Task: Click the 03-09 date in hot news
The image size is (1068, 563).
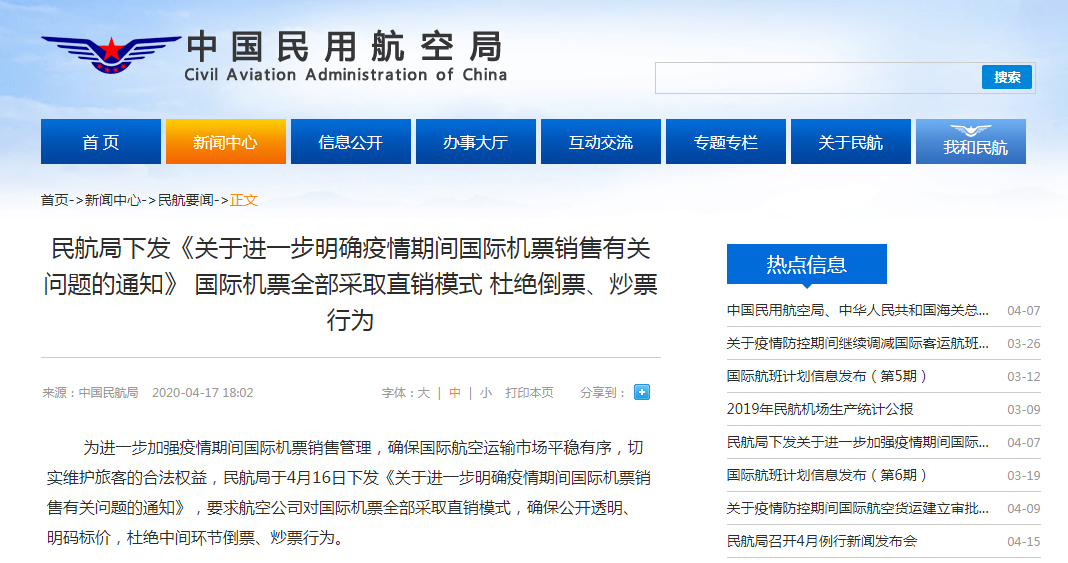Action: coord(1024,410)
